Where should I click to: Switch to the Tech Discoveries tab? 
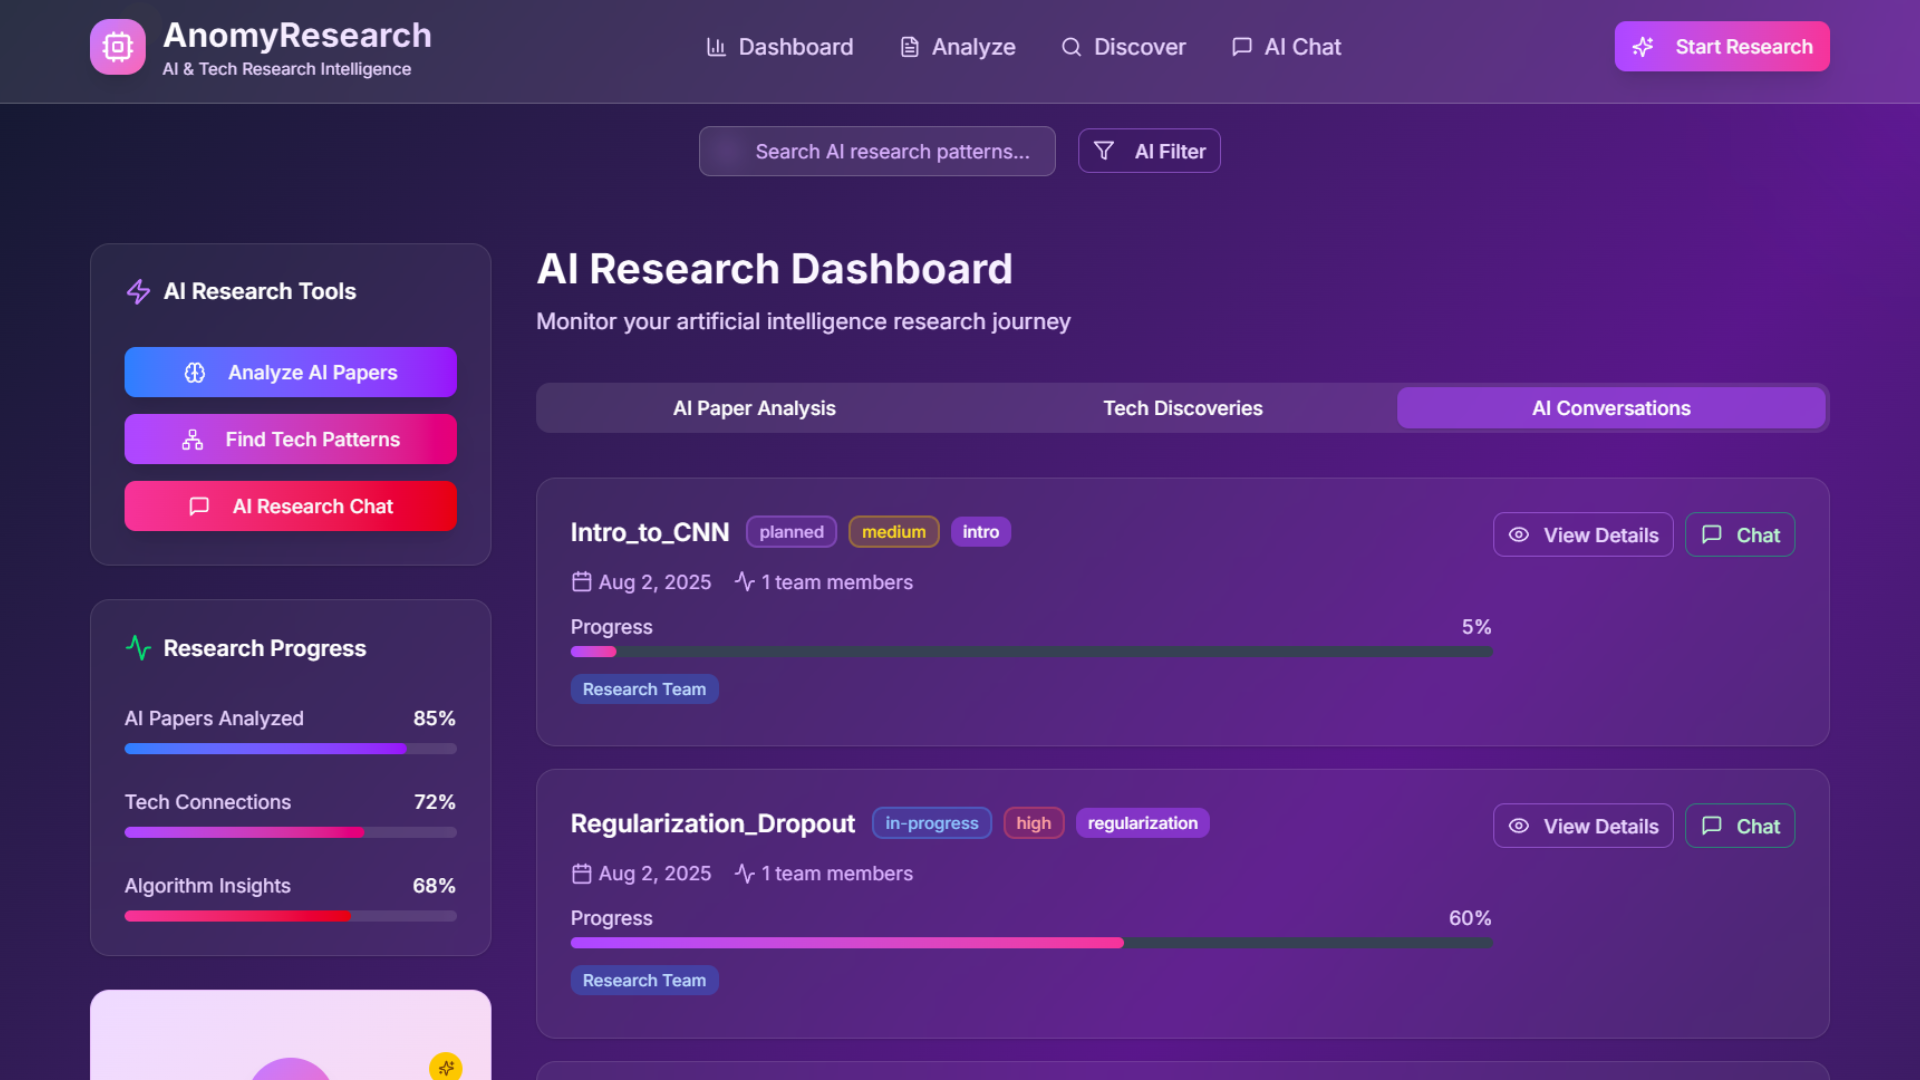click(1183, 408)
